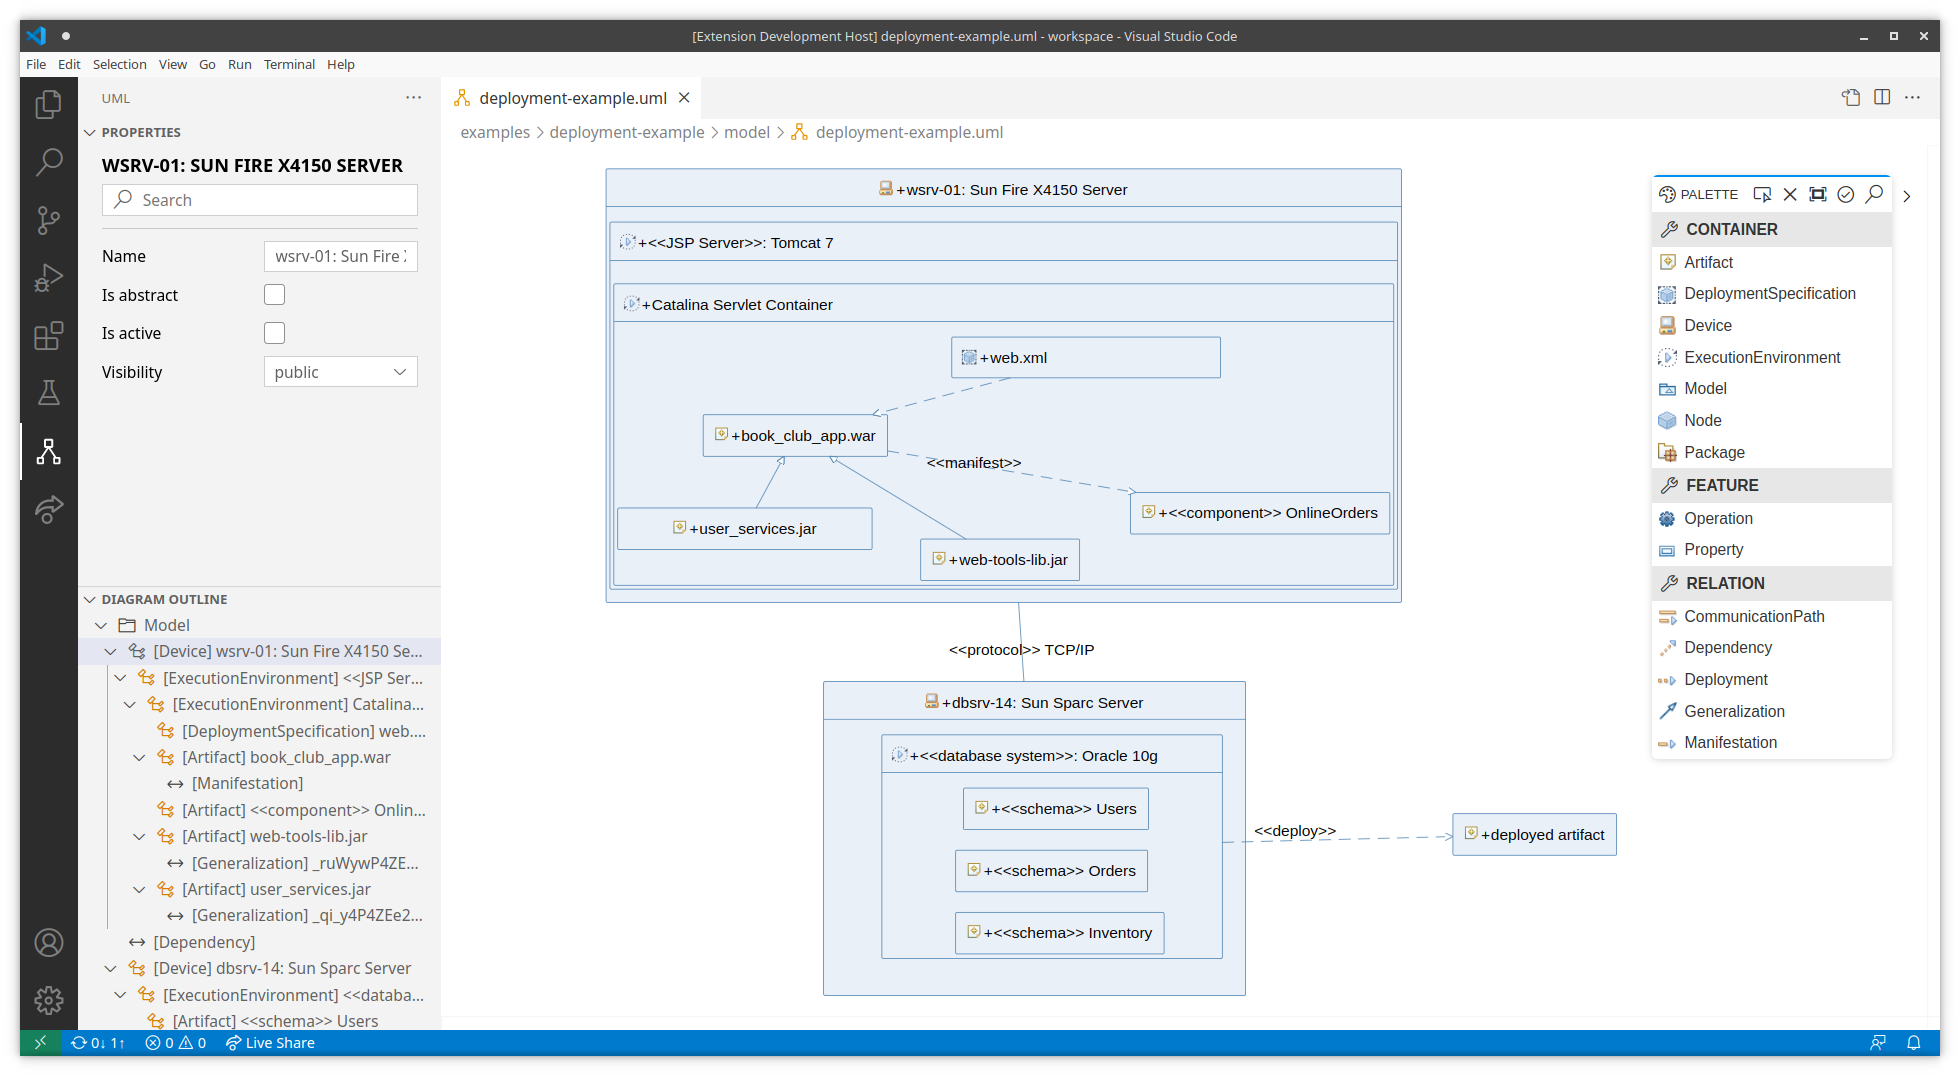Screen dimensions: 1960x1076
Task: Open notifications bell in status bar
Action: tap(1914, 1043)
